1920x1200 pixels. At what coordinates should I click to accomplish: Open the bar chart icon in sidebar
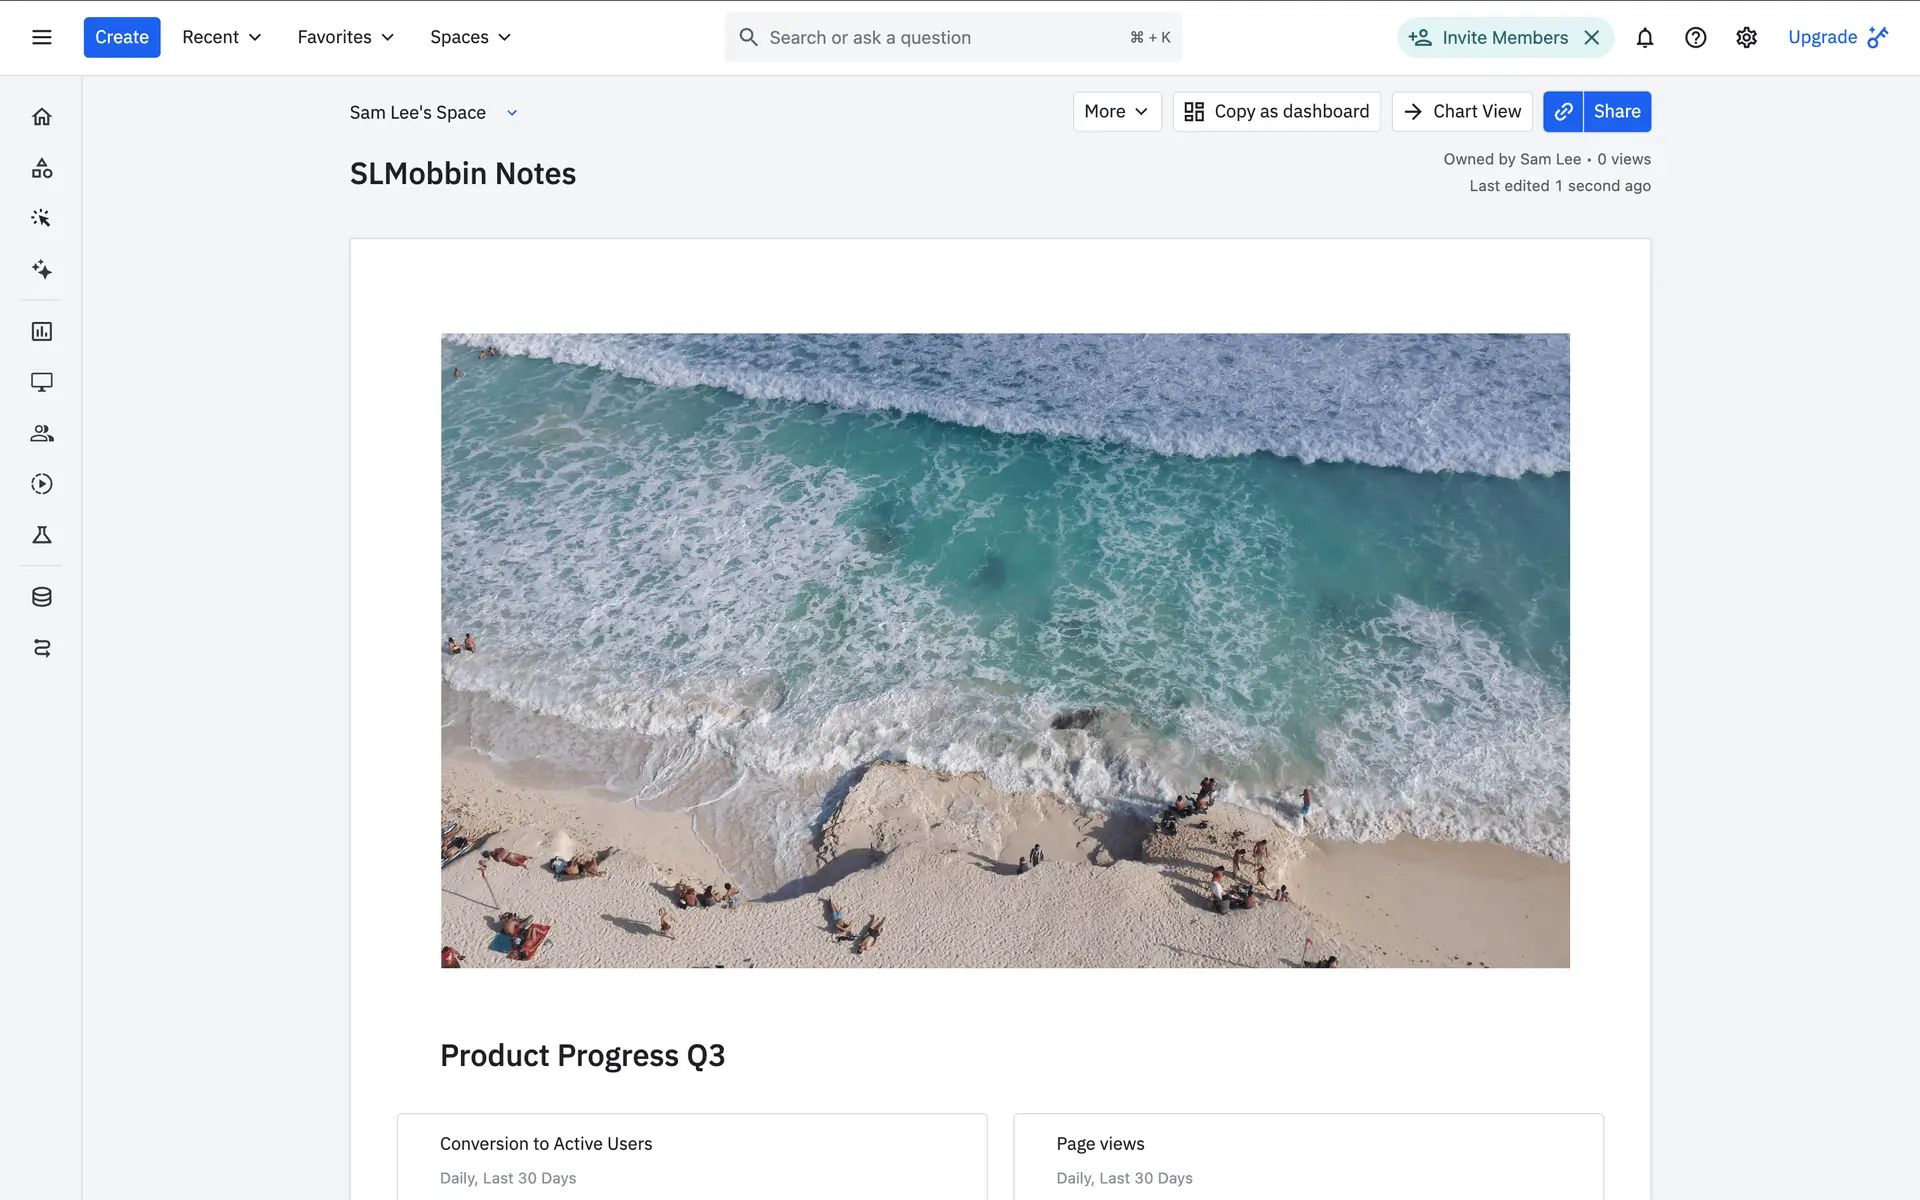click(x=41, y=331)
